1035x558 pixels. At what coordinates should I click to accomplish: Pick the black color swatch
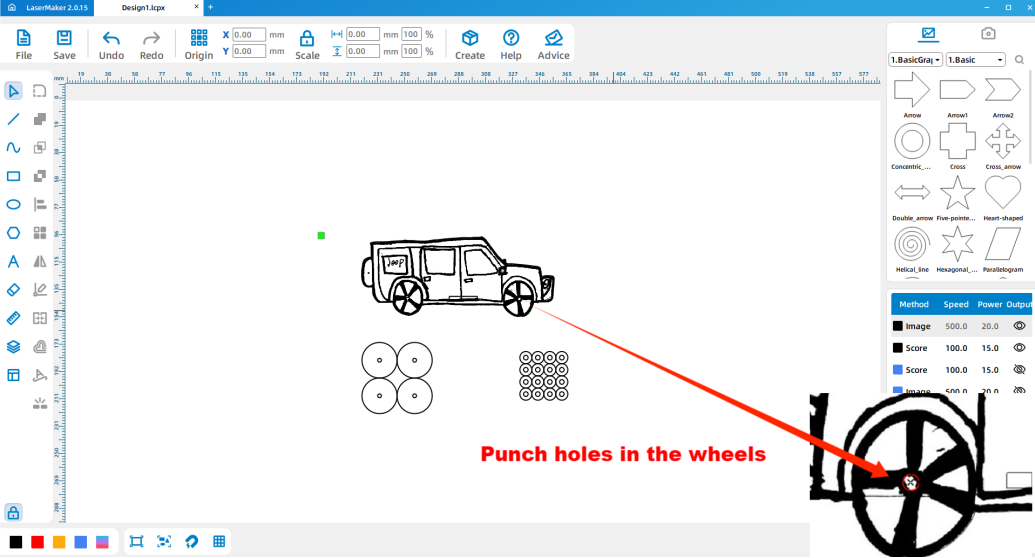coord(16,542)
